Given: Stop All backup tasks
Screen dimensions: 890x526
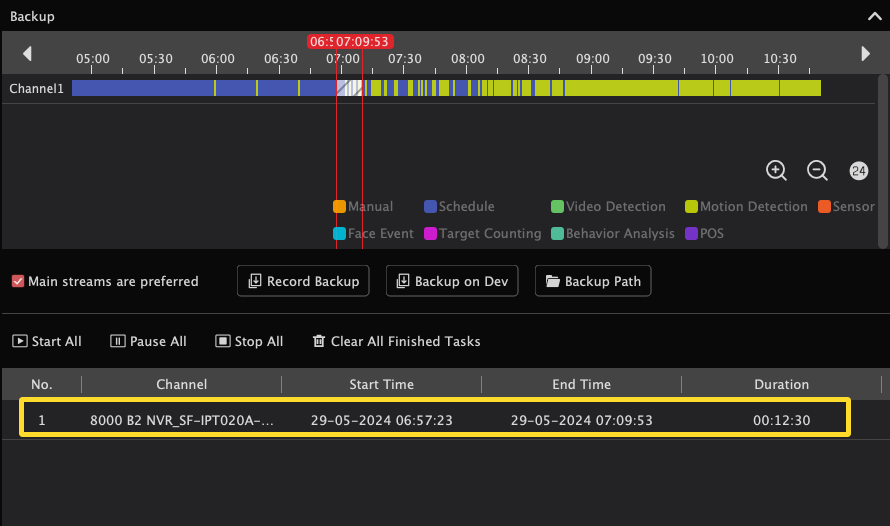Looking at the screenshot, I should click(249, 341).
